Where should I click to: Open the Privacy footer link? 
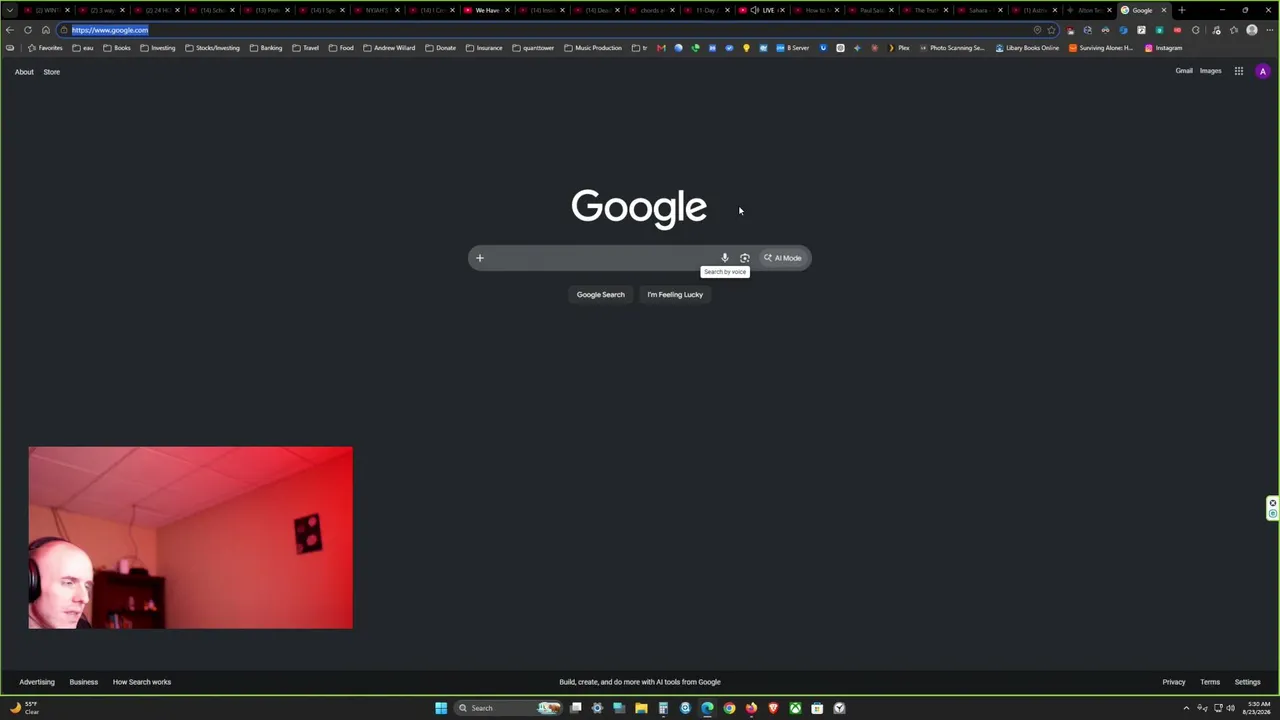[1174, 682]
